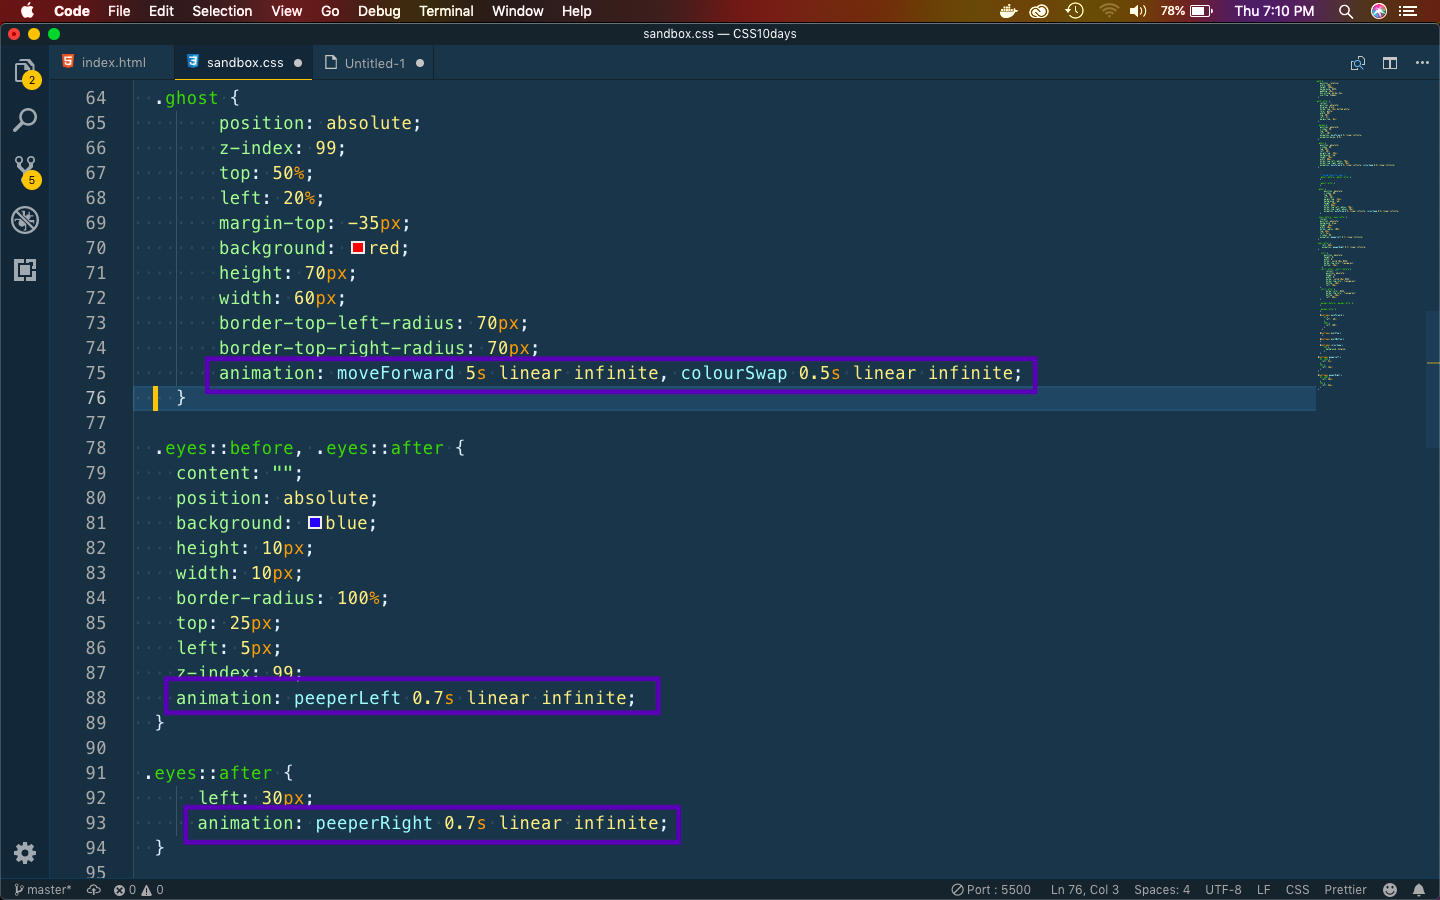This screenshot has height=900, width=1440.
Task: Click line number 88 in the gutter
Action: pos(95,698)
